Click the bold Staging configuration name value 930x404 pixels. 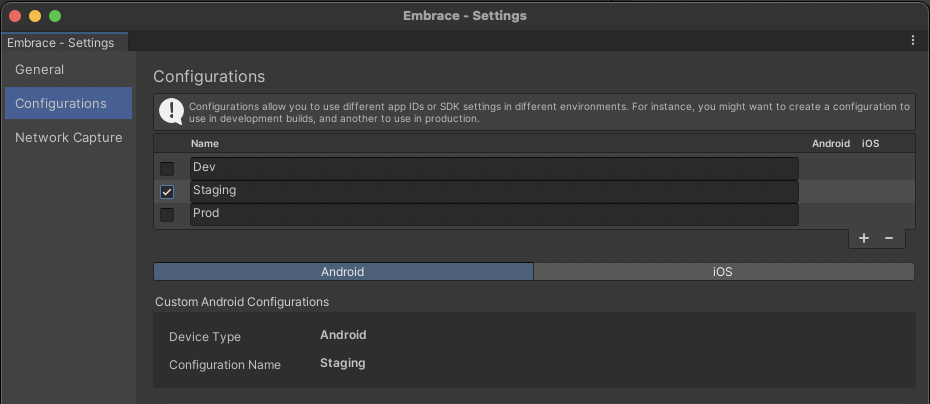pyautogui.click(x=343, y=362)
